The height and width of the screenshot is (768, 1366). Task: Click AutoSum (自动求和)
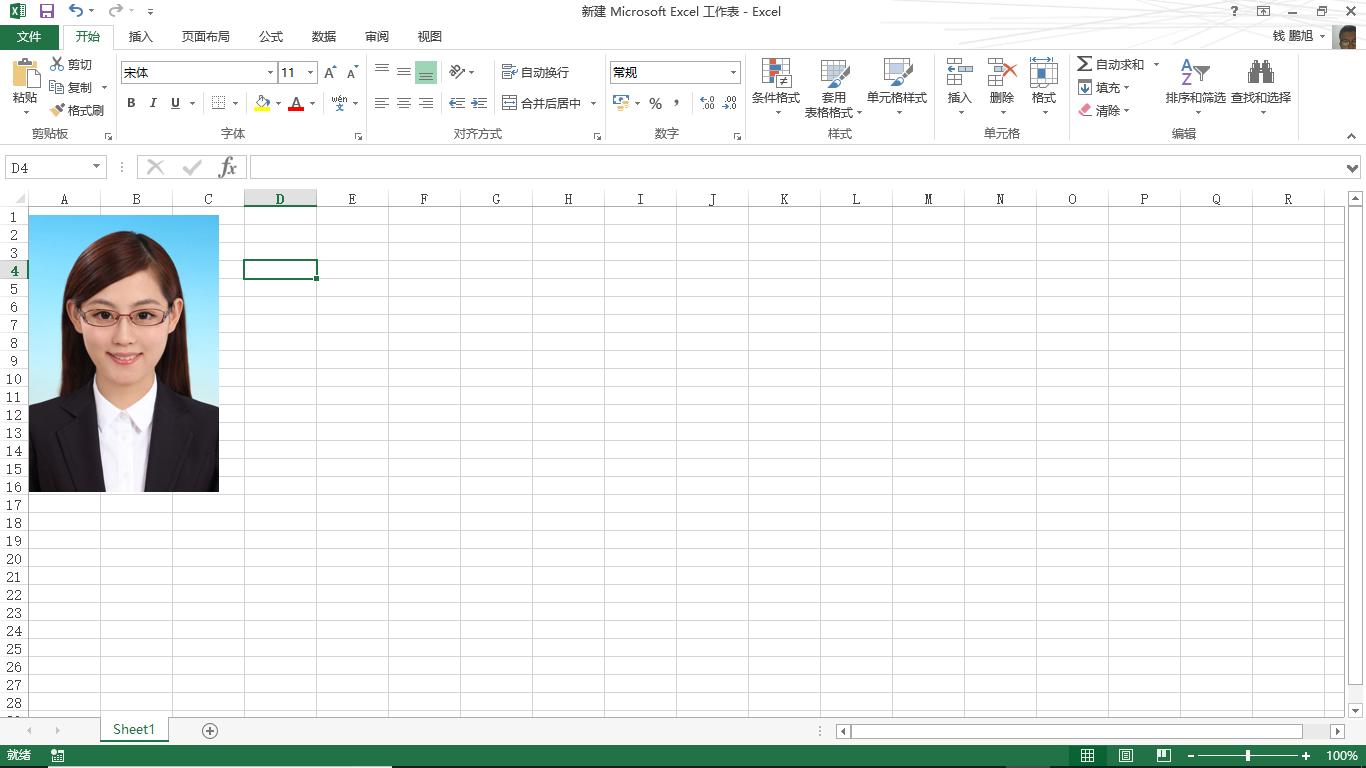(1110, 63)
